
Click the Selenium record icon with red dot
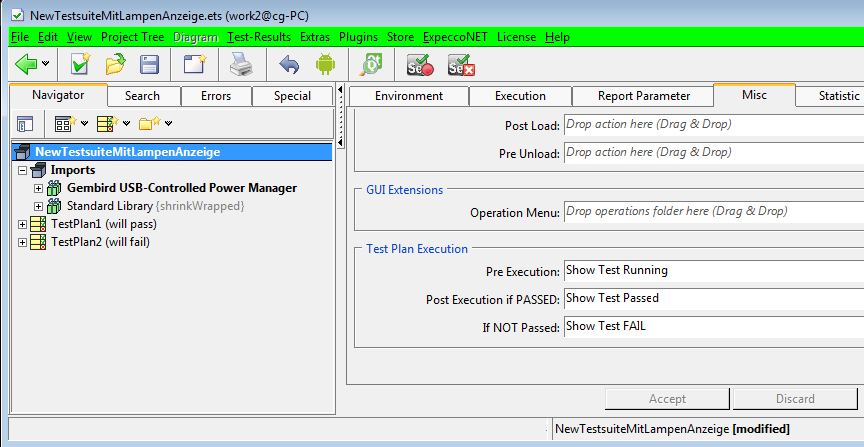418,65
